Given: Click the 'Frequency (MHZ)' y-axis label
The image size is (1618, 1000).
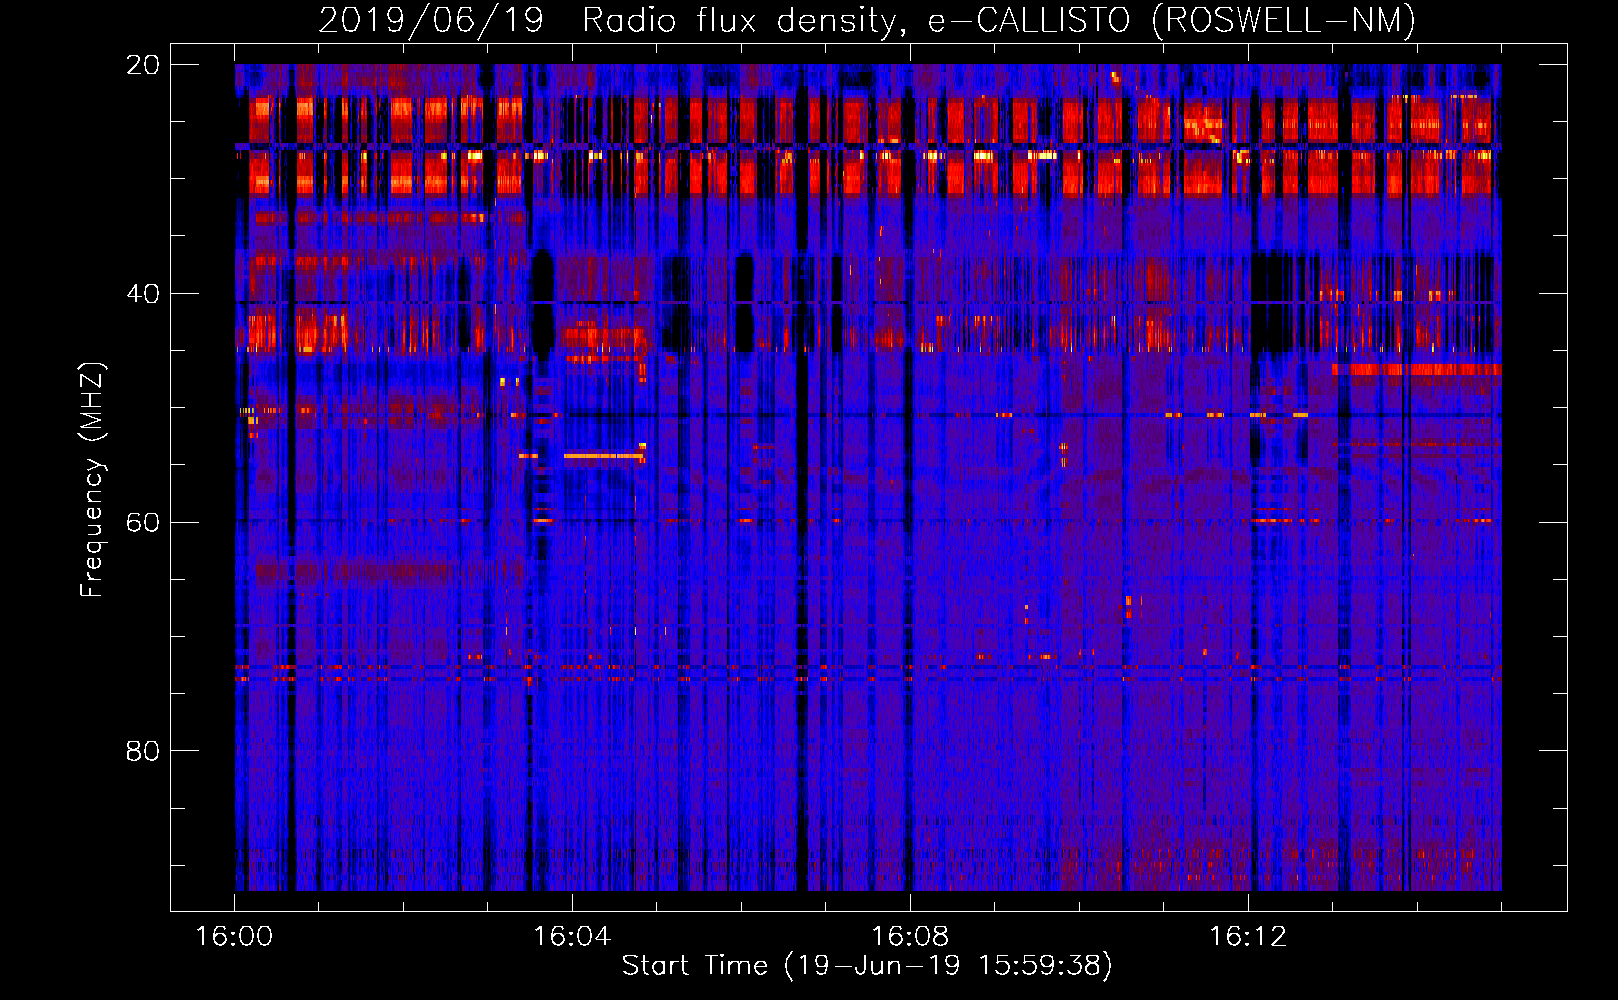Looking at the screenshot, I should coord(91,480).
